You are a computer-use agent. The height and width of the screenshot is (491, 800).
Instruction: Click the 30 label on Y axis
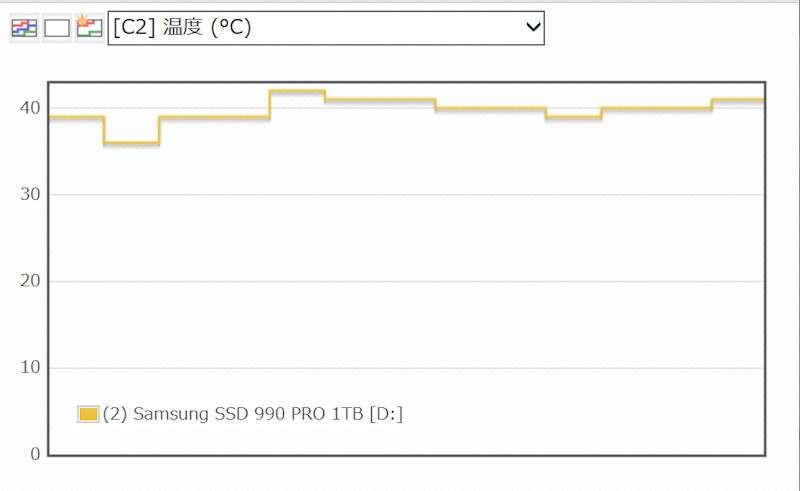coord(30,194)
